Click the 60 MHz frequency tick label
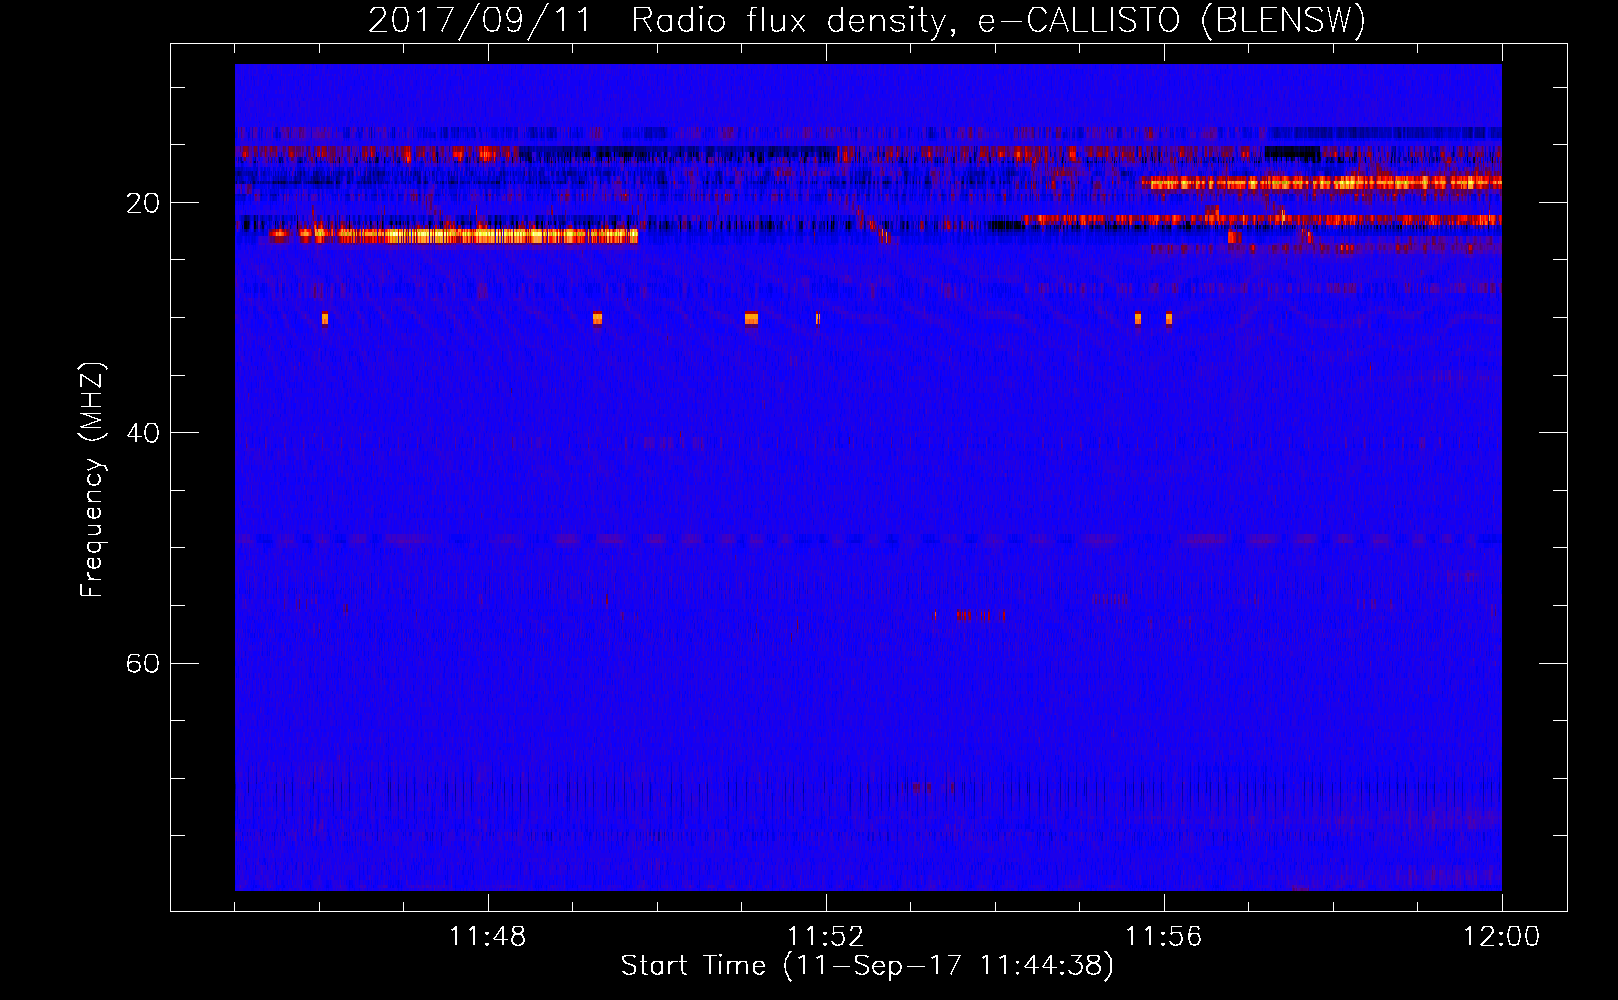Image resolution: width=1618 pixels, height=1000 pixels. [x=143, y=663]
